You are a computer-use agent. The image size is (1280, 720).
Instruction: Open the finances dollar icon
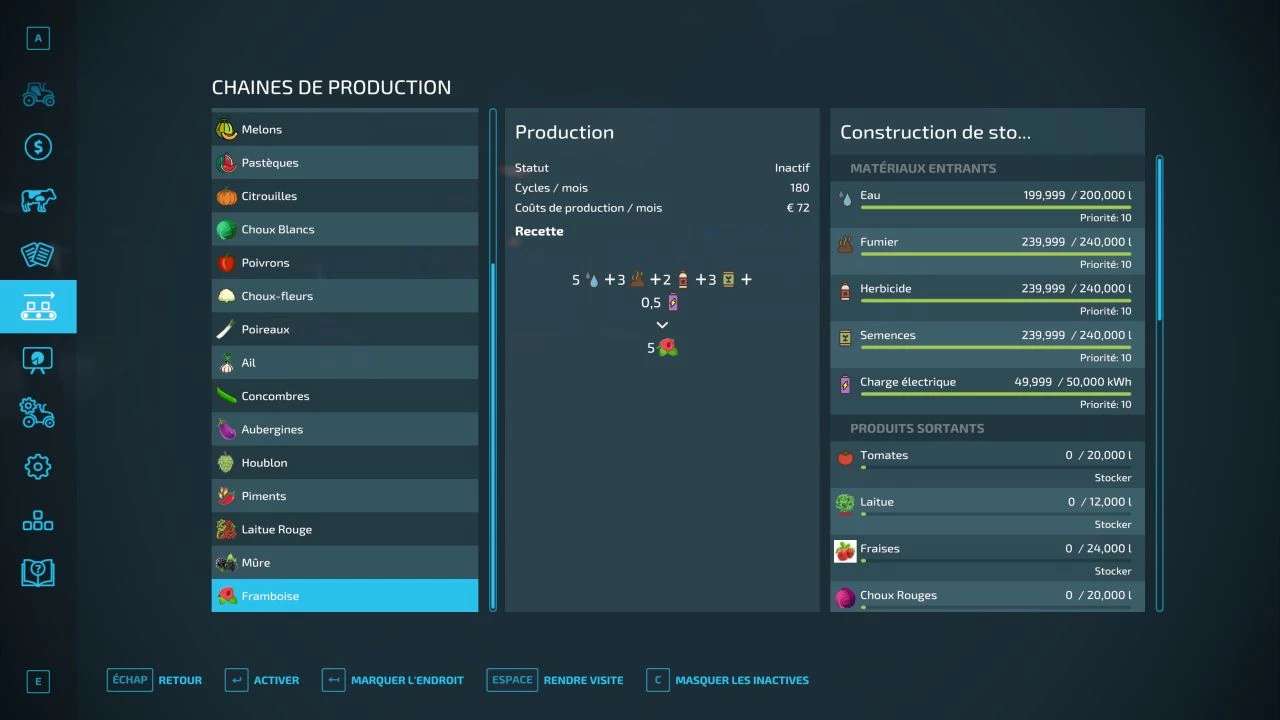click(x=38, y=147)
